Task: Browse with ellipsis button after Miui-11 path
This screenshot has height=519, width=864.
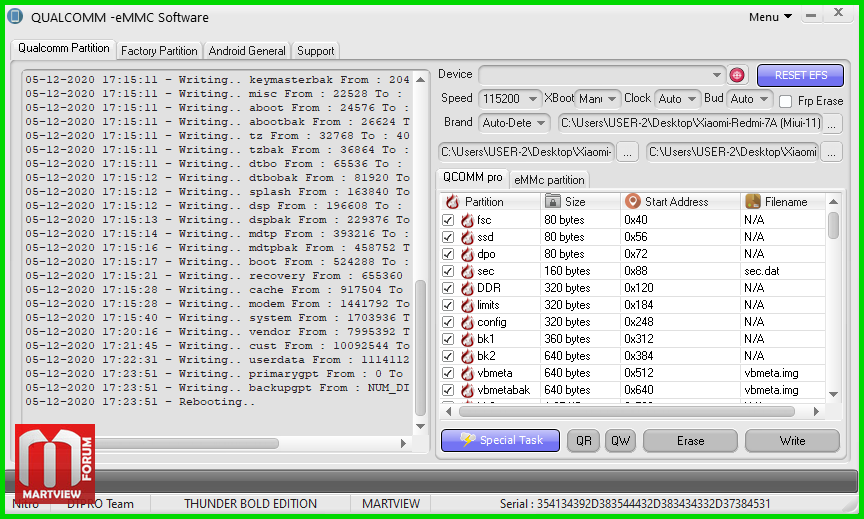Action: click(x=831, y=123)
